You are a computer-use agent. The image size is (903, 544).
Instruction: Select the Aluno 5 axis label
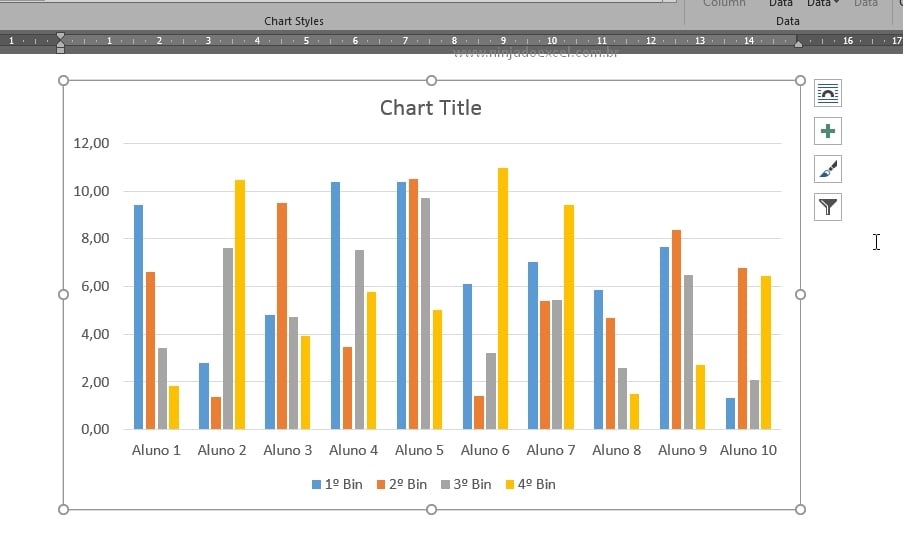click(419, 450)
